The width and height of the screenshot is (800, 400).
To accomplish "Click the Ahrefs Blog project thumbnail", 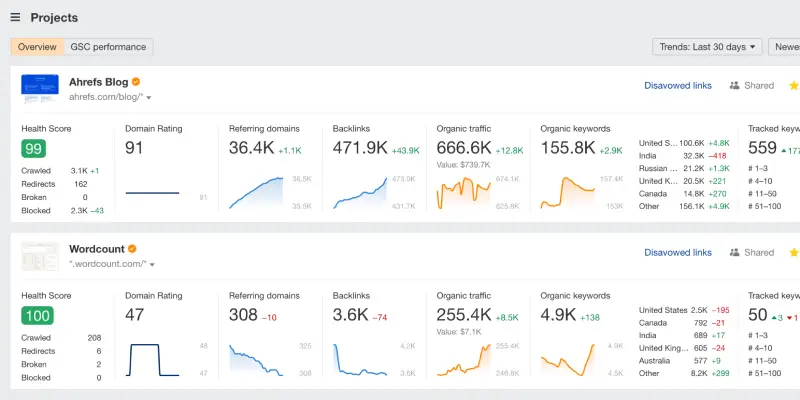I will tap(40, 88).
